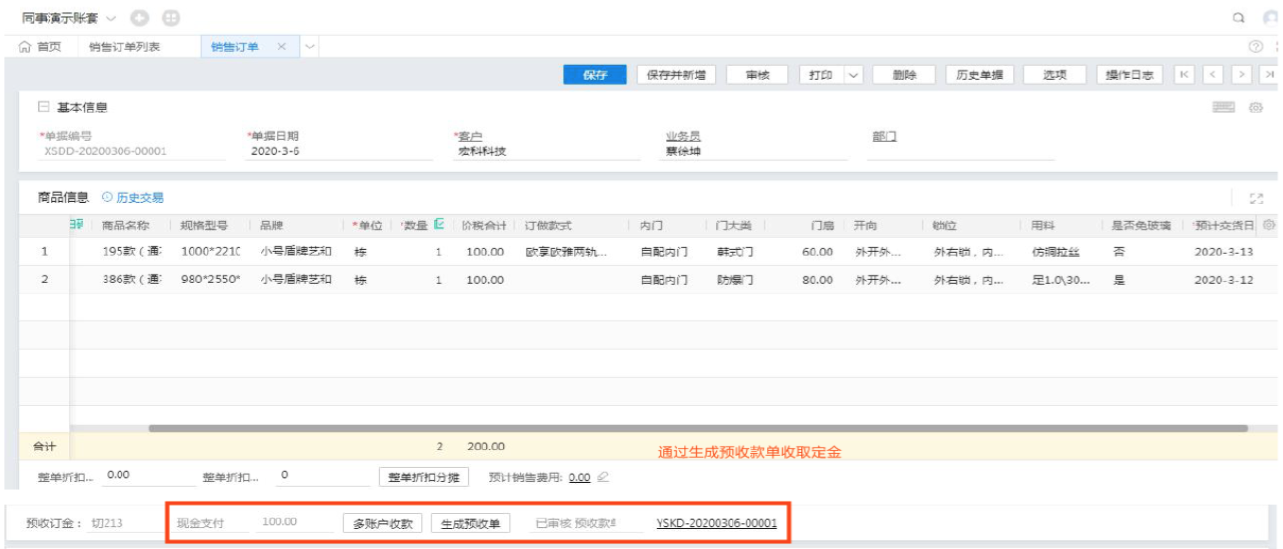Open basic info settings gear icon

click(1255, 107)
